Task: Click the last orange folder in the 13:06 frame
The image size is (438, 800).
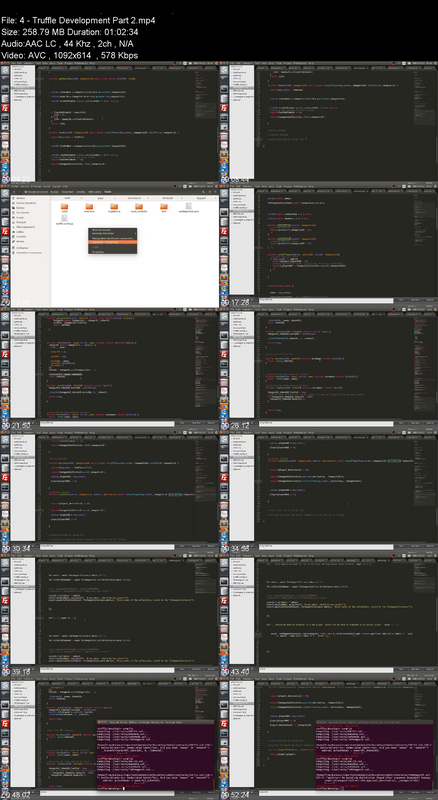Action: coord(164,206)
